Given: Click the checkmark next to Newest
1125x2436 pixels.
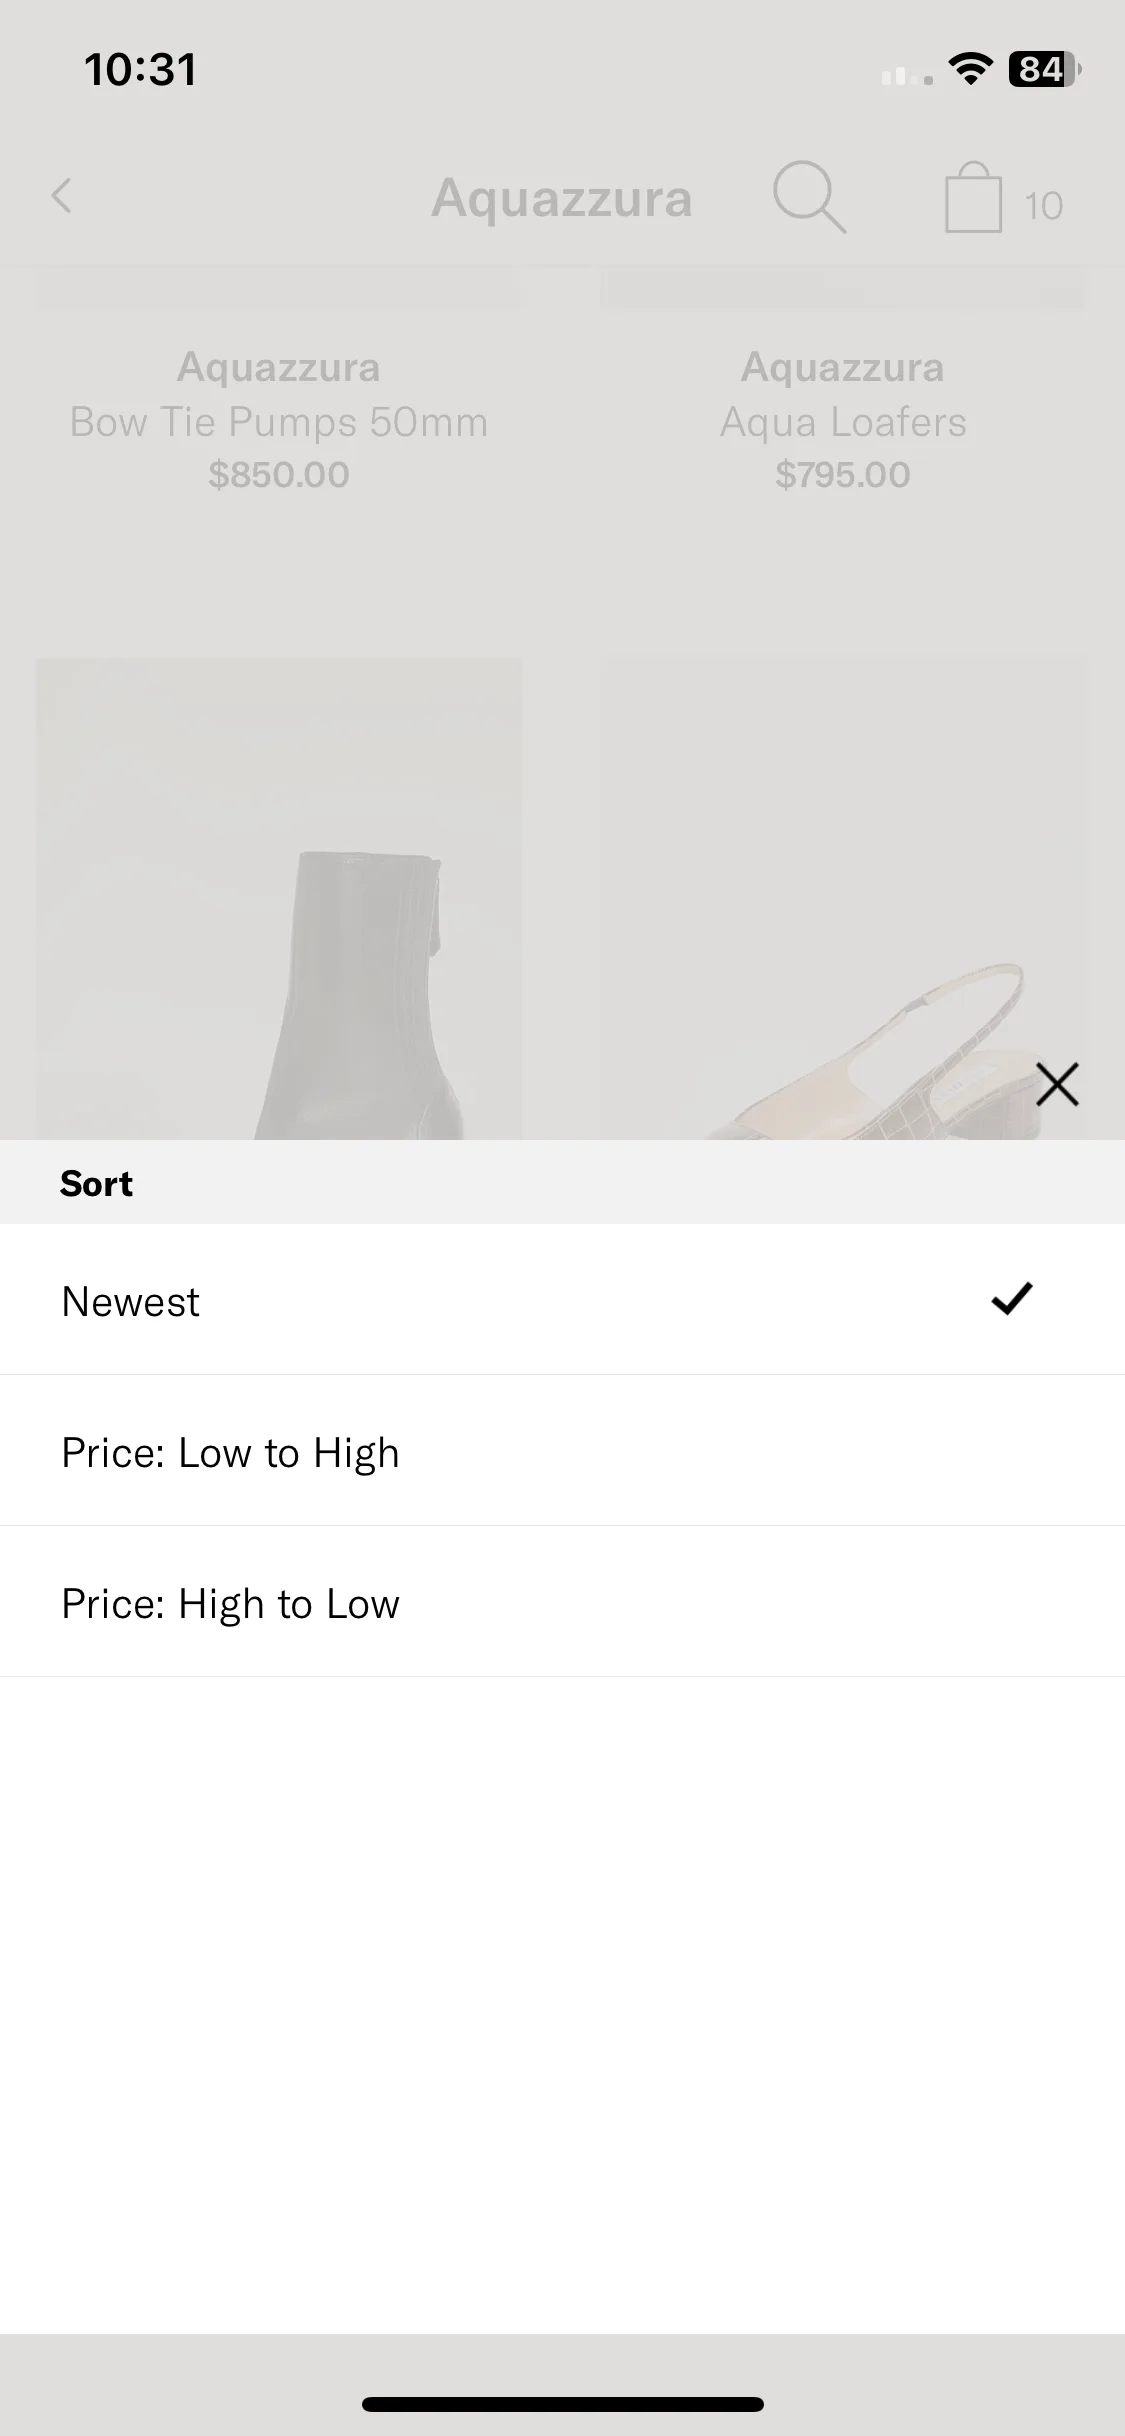Looking at the screenshot, I should 1011,1299.
